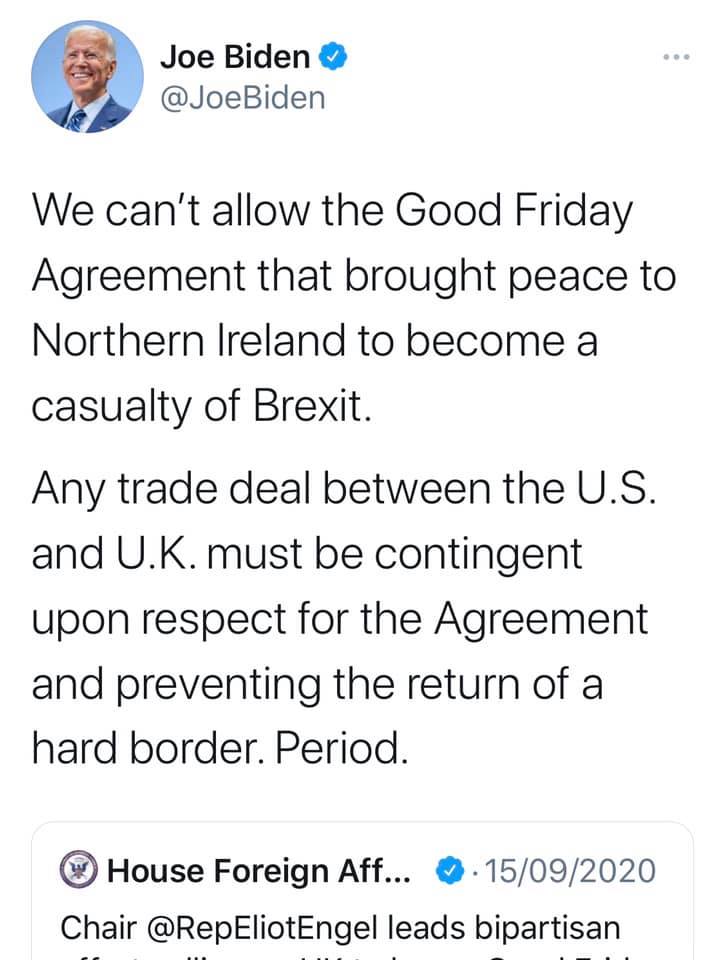Open the @JoeBiden handle link

tap(242, 98)
